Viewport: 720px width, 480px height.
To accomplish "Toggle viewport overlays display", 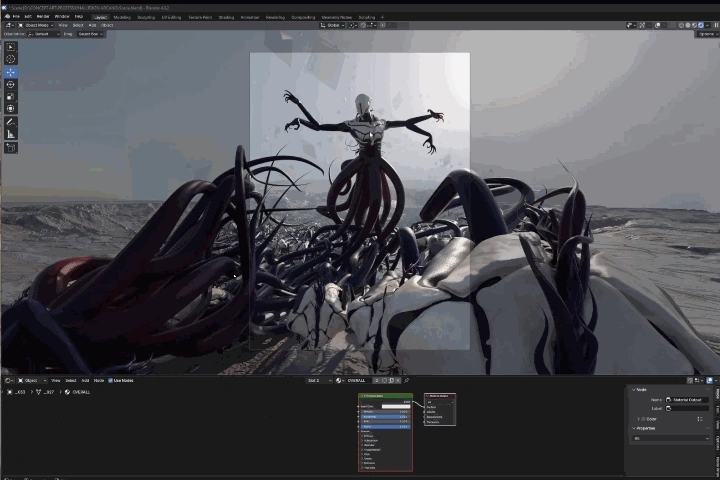I will click(658, 25).
